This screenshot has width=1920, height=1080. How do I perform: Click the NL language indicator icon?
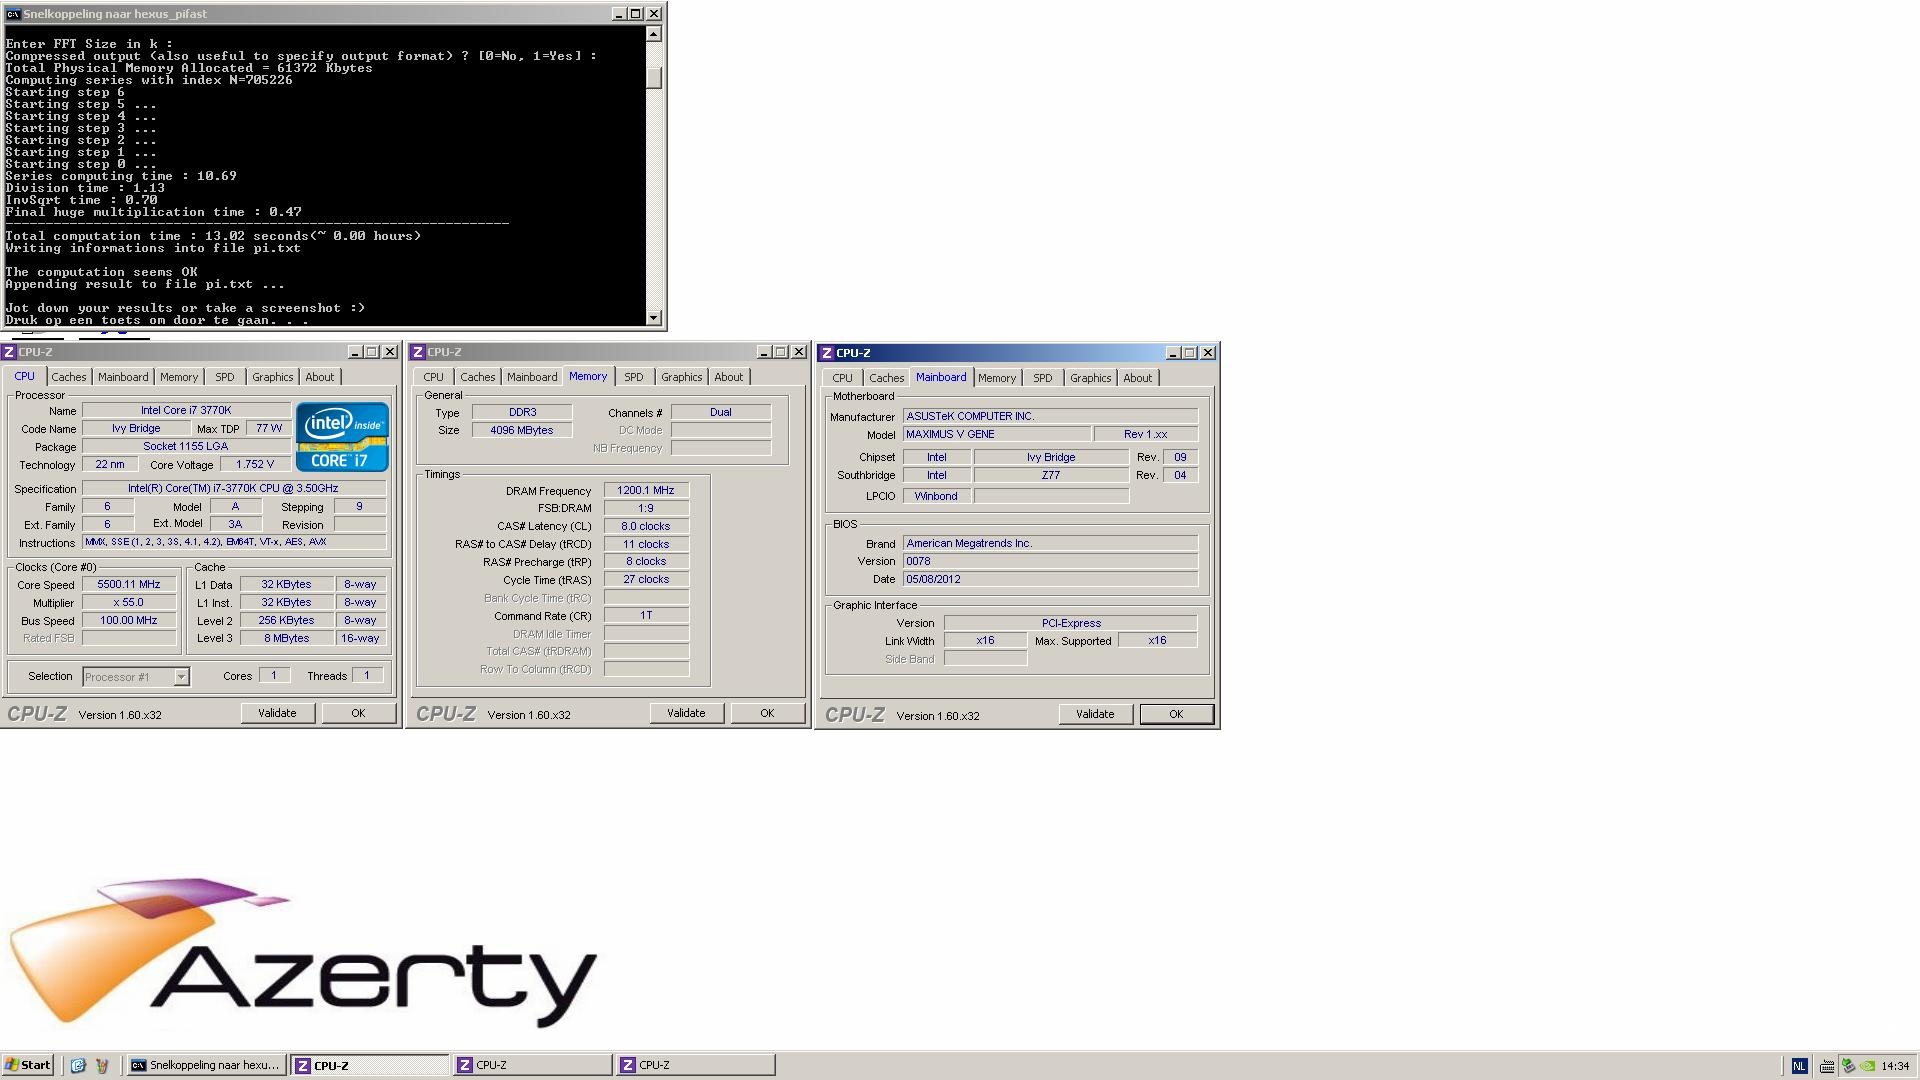tap(1800, 1066)
